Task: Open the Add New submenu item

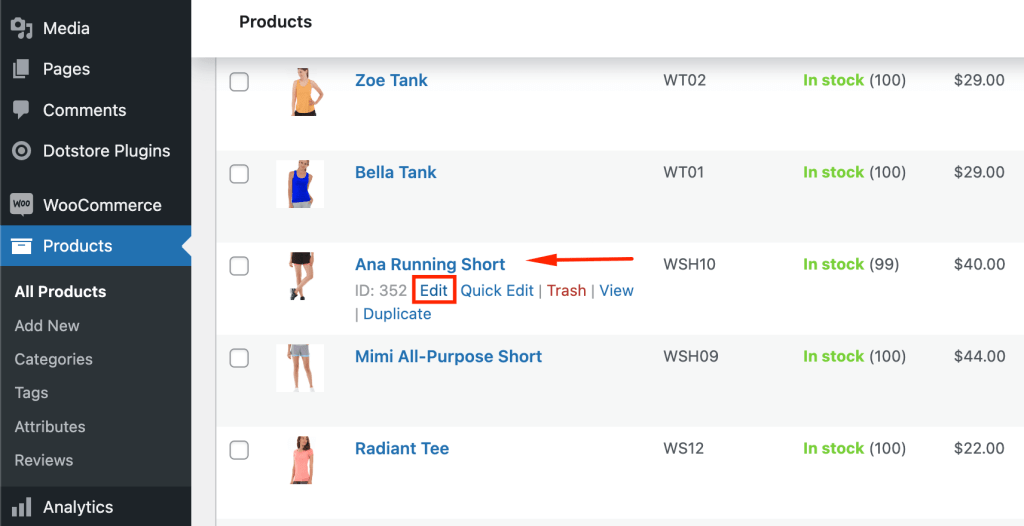Action: click(x=47, y=325)
